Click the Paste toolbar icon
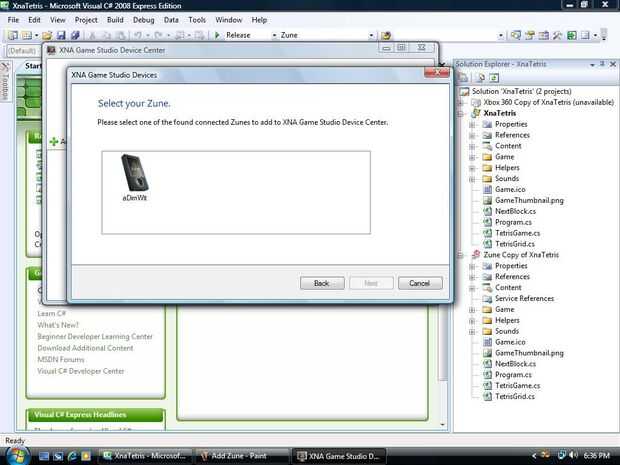620x465 pixels. [121, 35]
